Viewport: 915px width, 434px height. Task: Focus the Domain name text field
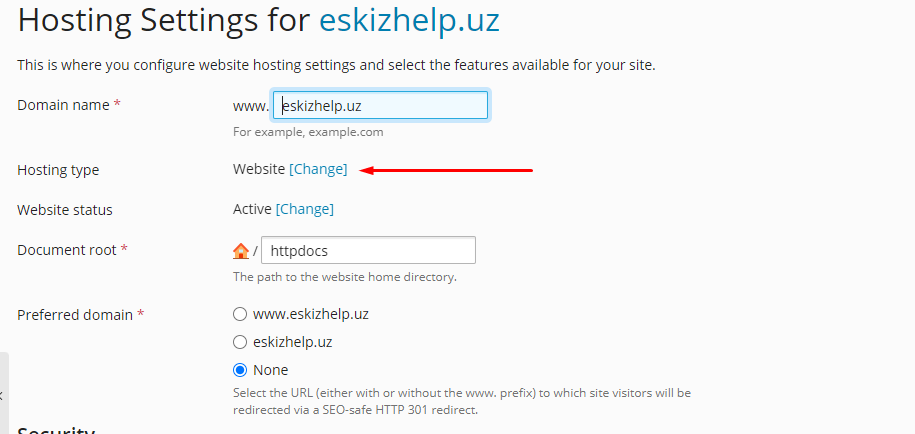coord(381,106)
